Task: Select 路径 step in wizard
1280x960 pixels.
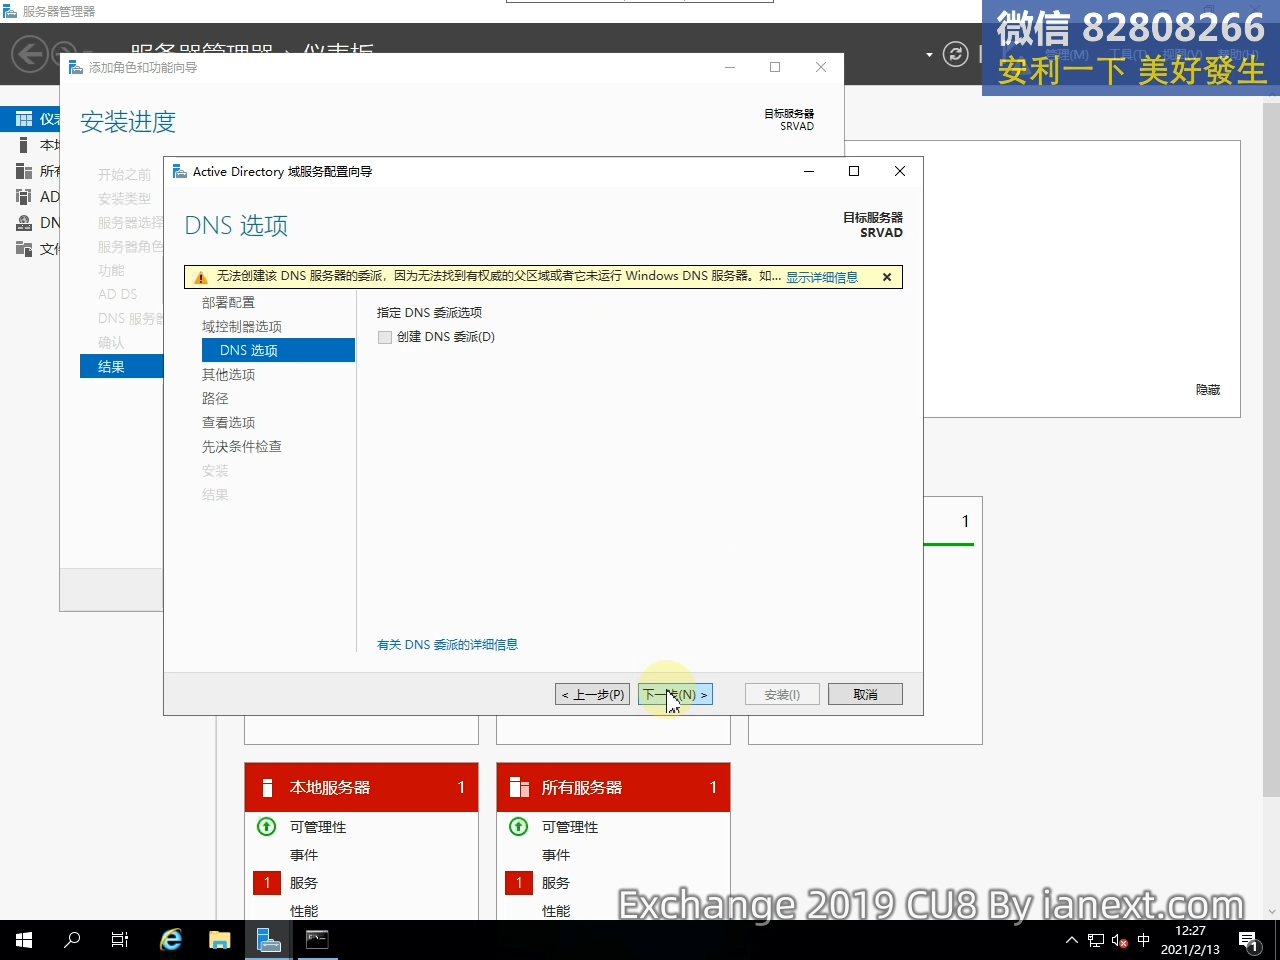Action: tap(215, 398)
